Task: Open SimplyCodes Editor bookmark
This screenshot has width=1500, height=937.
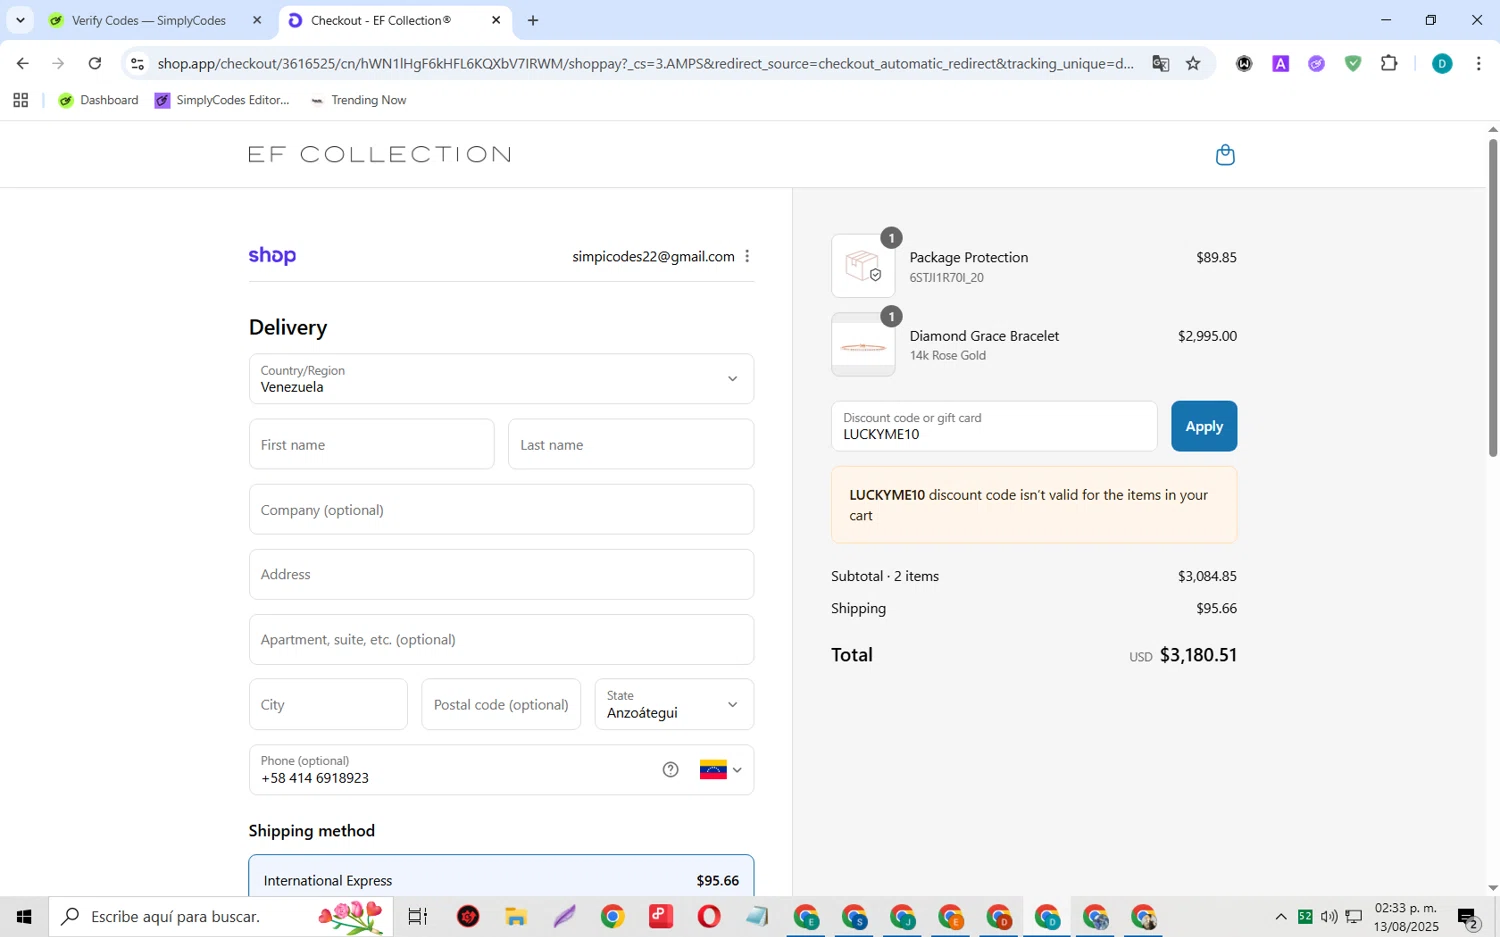Action: [222, 100]
